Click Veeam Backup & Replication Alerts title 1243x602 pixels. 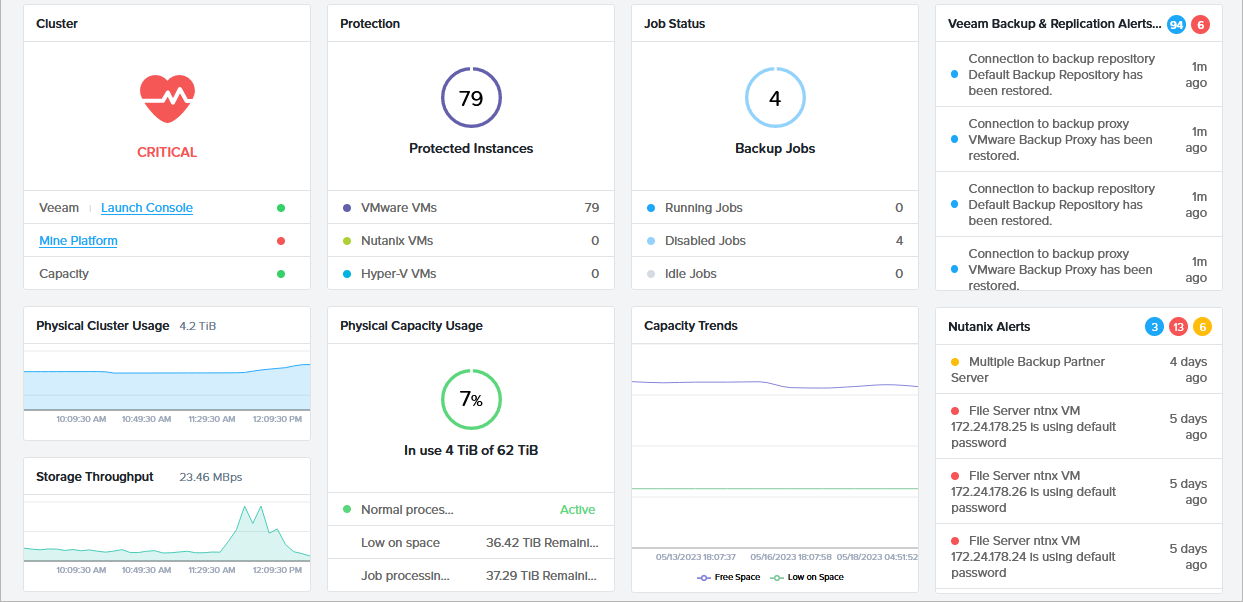(x=1054, y=24)
